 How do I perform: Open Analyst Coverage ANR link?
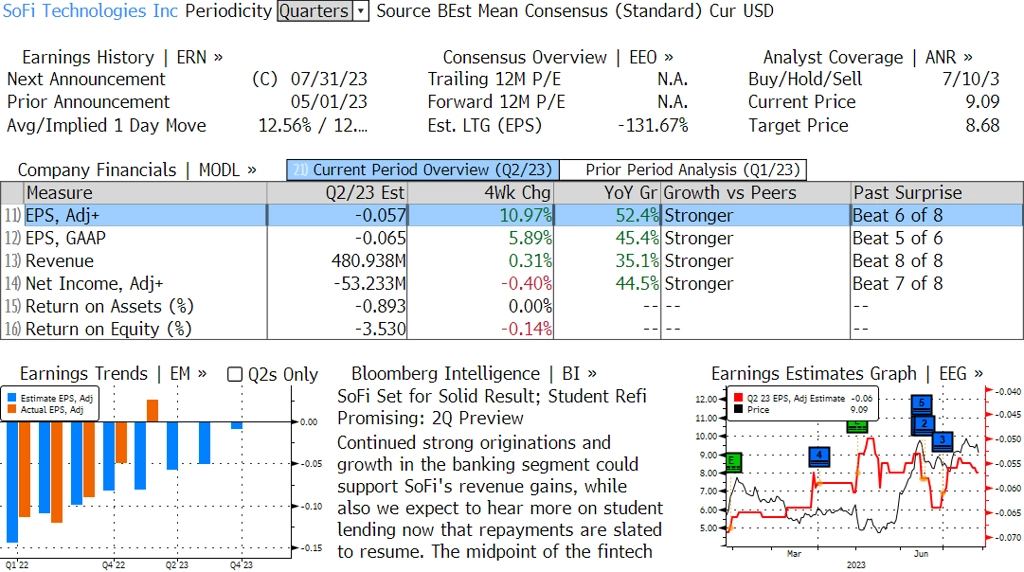pyautogui.click(x=867, y=57)
